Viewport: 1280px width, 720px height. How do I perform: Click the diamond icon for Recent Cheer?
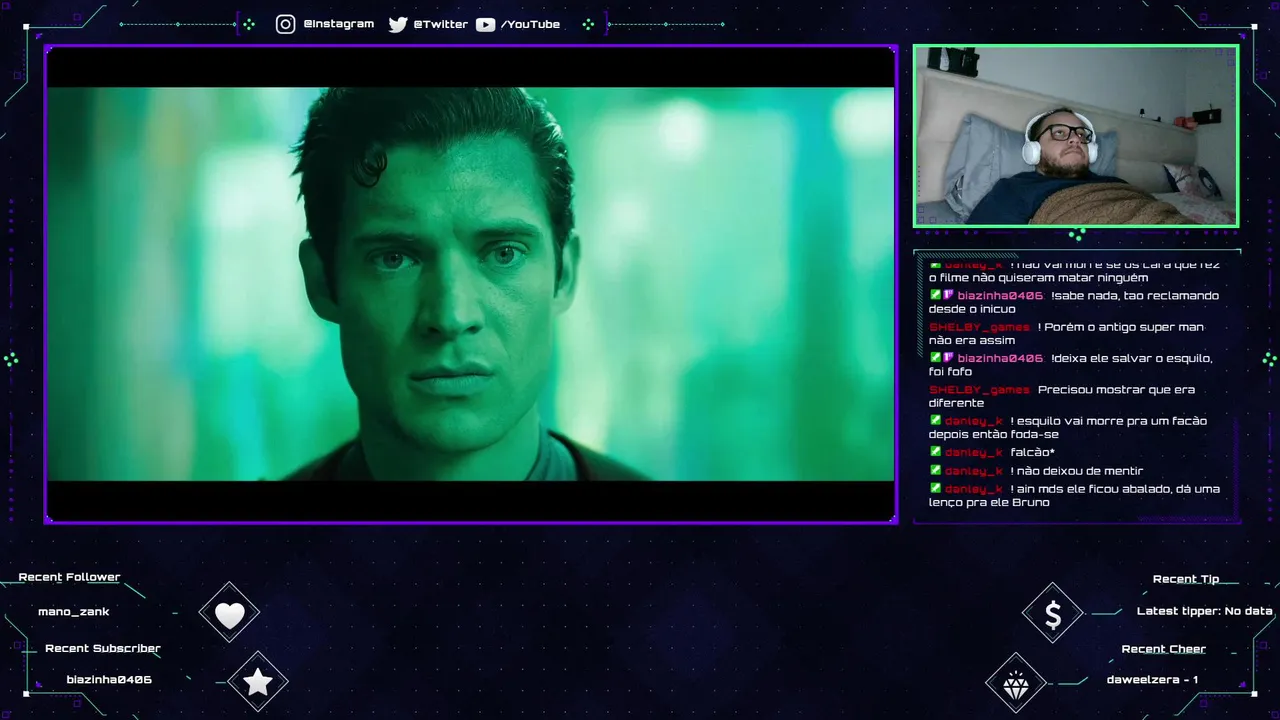point(1016,684)
